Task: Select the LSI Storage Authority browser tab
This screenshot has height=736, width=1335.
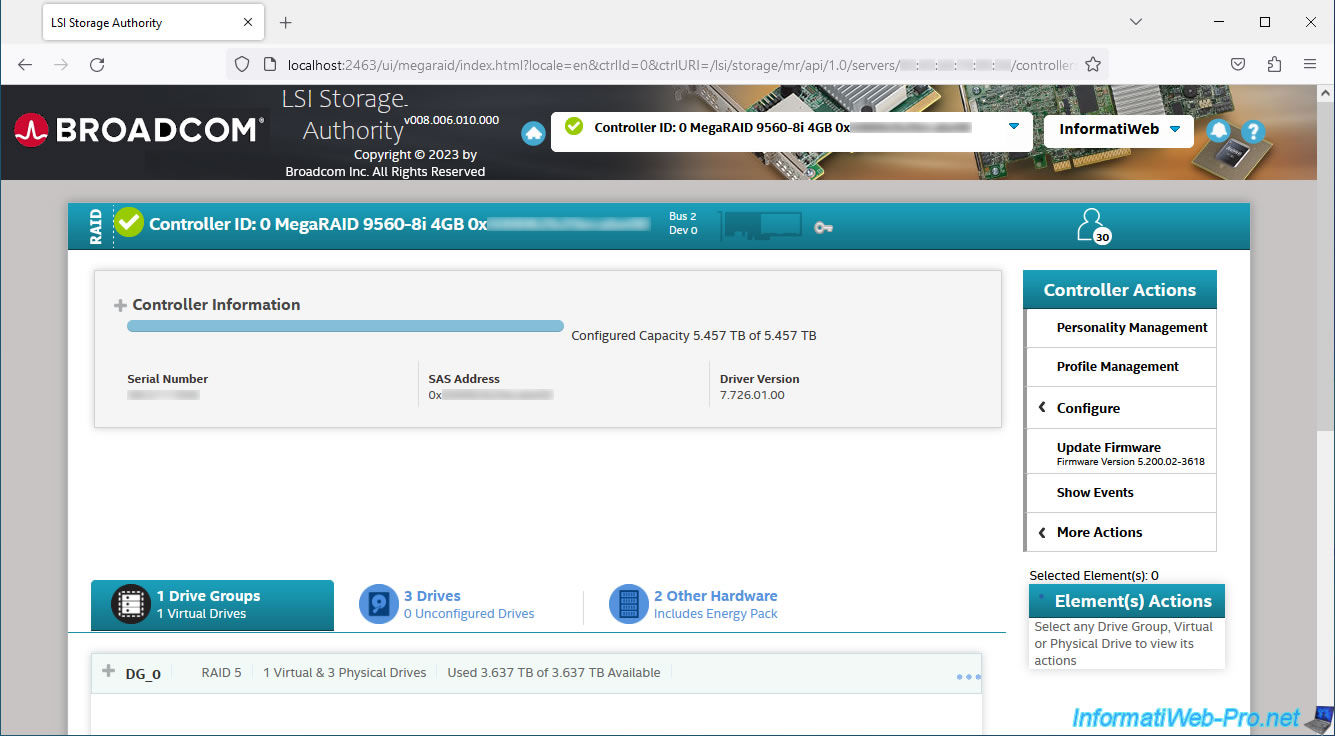Action: pyautogui.click(x=152, y=22)
